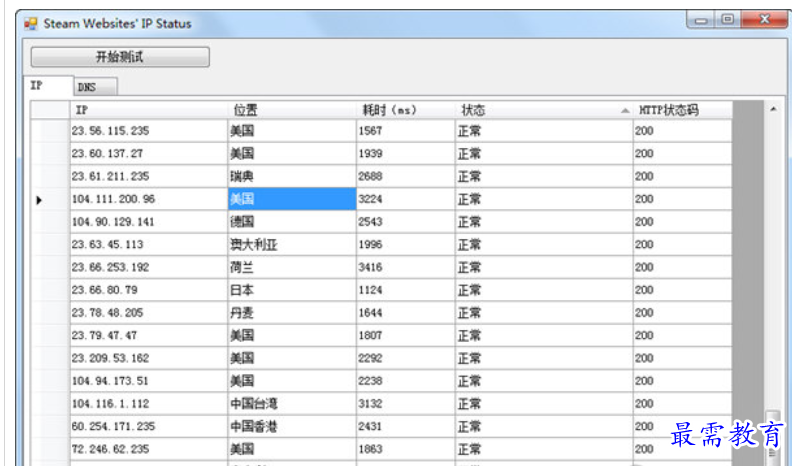The height and width of the screenshot is (466, 792).
Task: Click the Steam Websites' IP Status app icon
Action: (x=31, y=23)
